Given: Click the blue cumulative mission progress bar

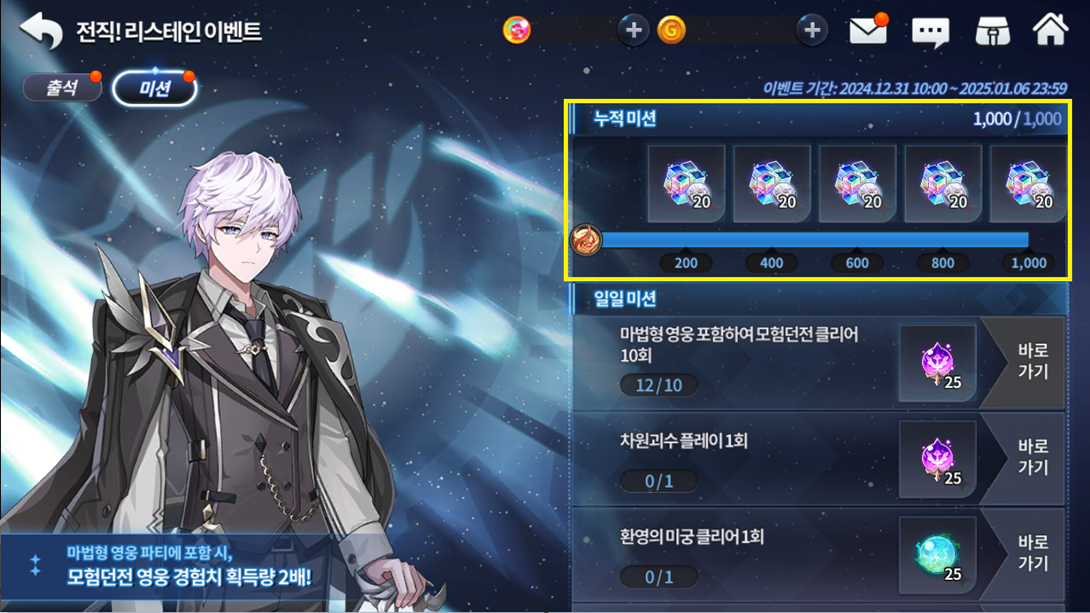Looking at the screenshot, I should pos(815,240).
